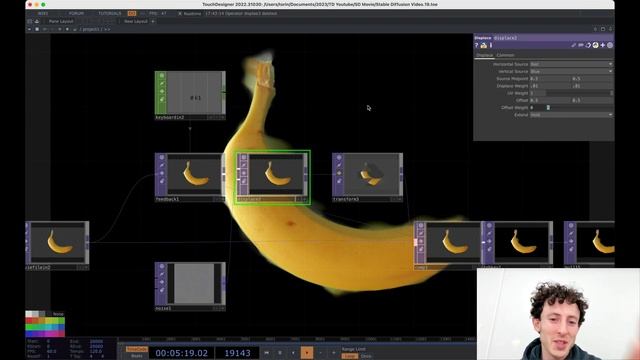Screen dimensions: 640x360
Task: Open Tutorials link in top bar
Action: click(x=109, y=13)
